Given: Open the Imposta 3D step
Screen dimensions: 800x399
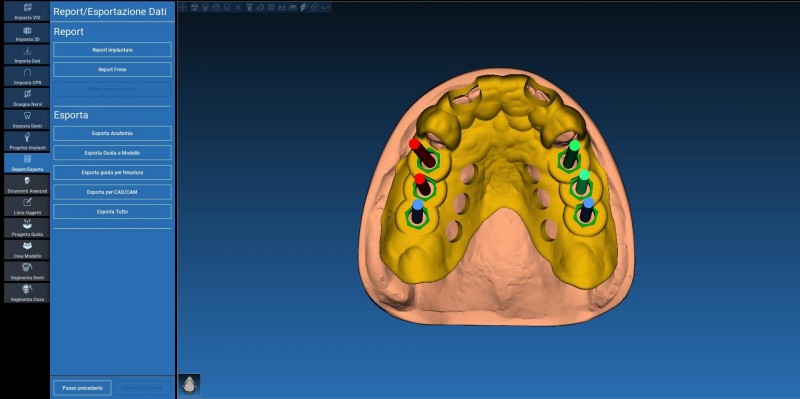Looking at the screenshot, I should [x=27, y=33].
